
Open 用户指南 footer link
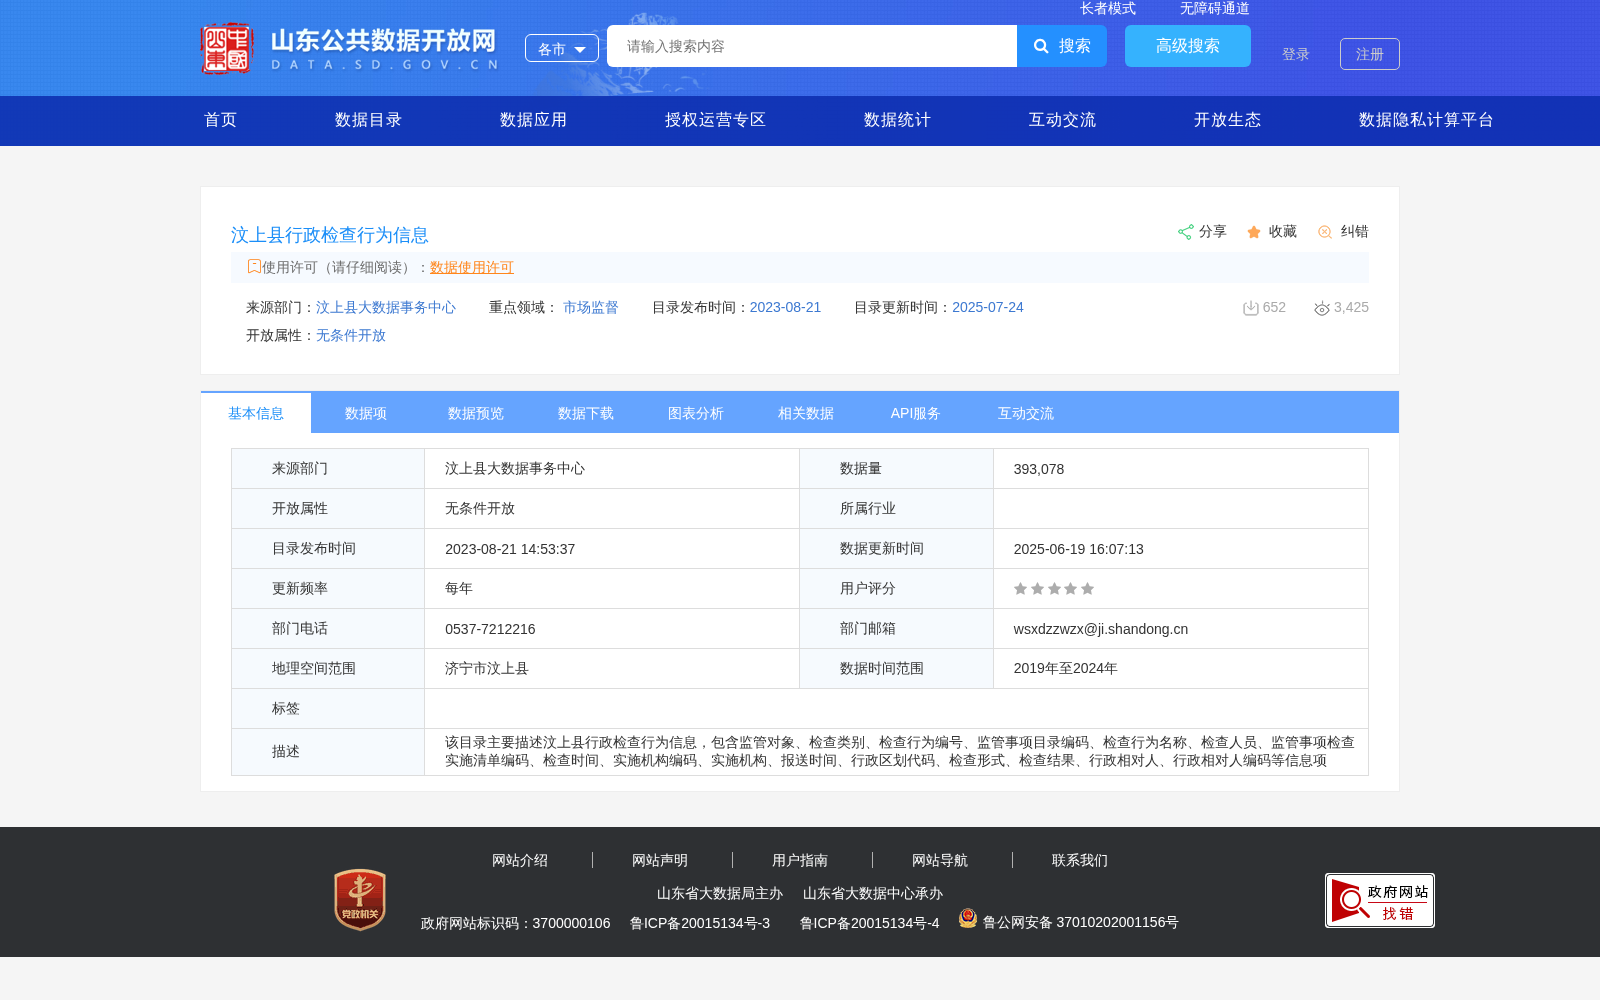coord(800,860)
